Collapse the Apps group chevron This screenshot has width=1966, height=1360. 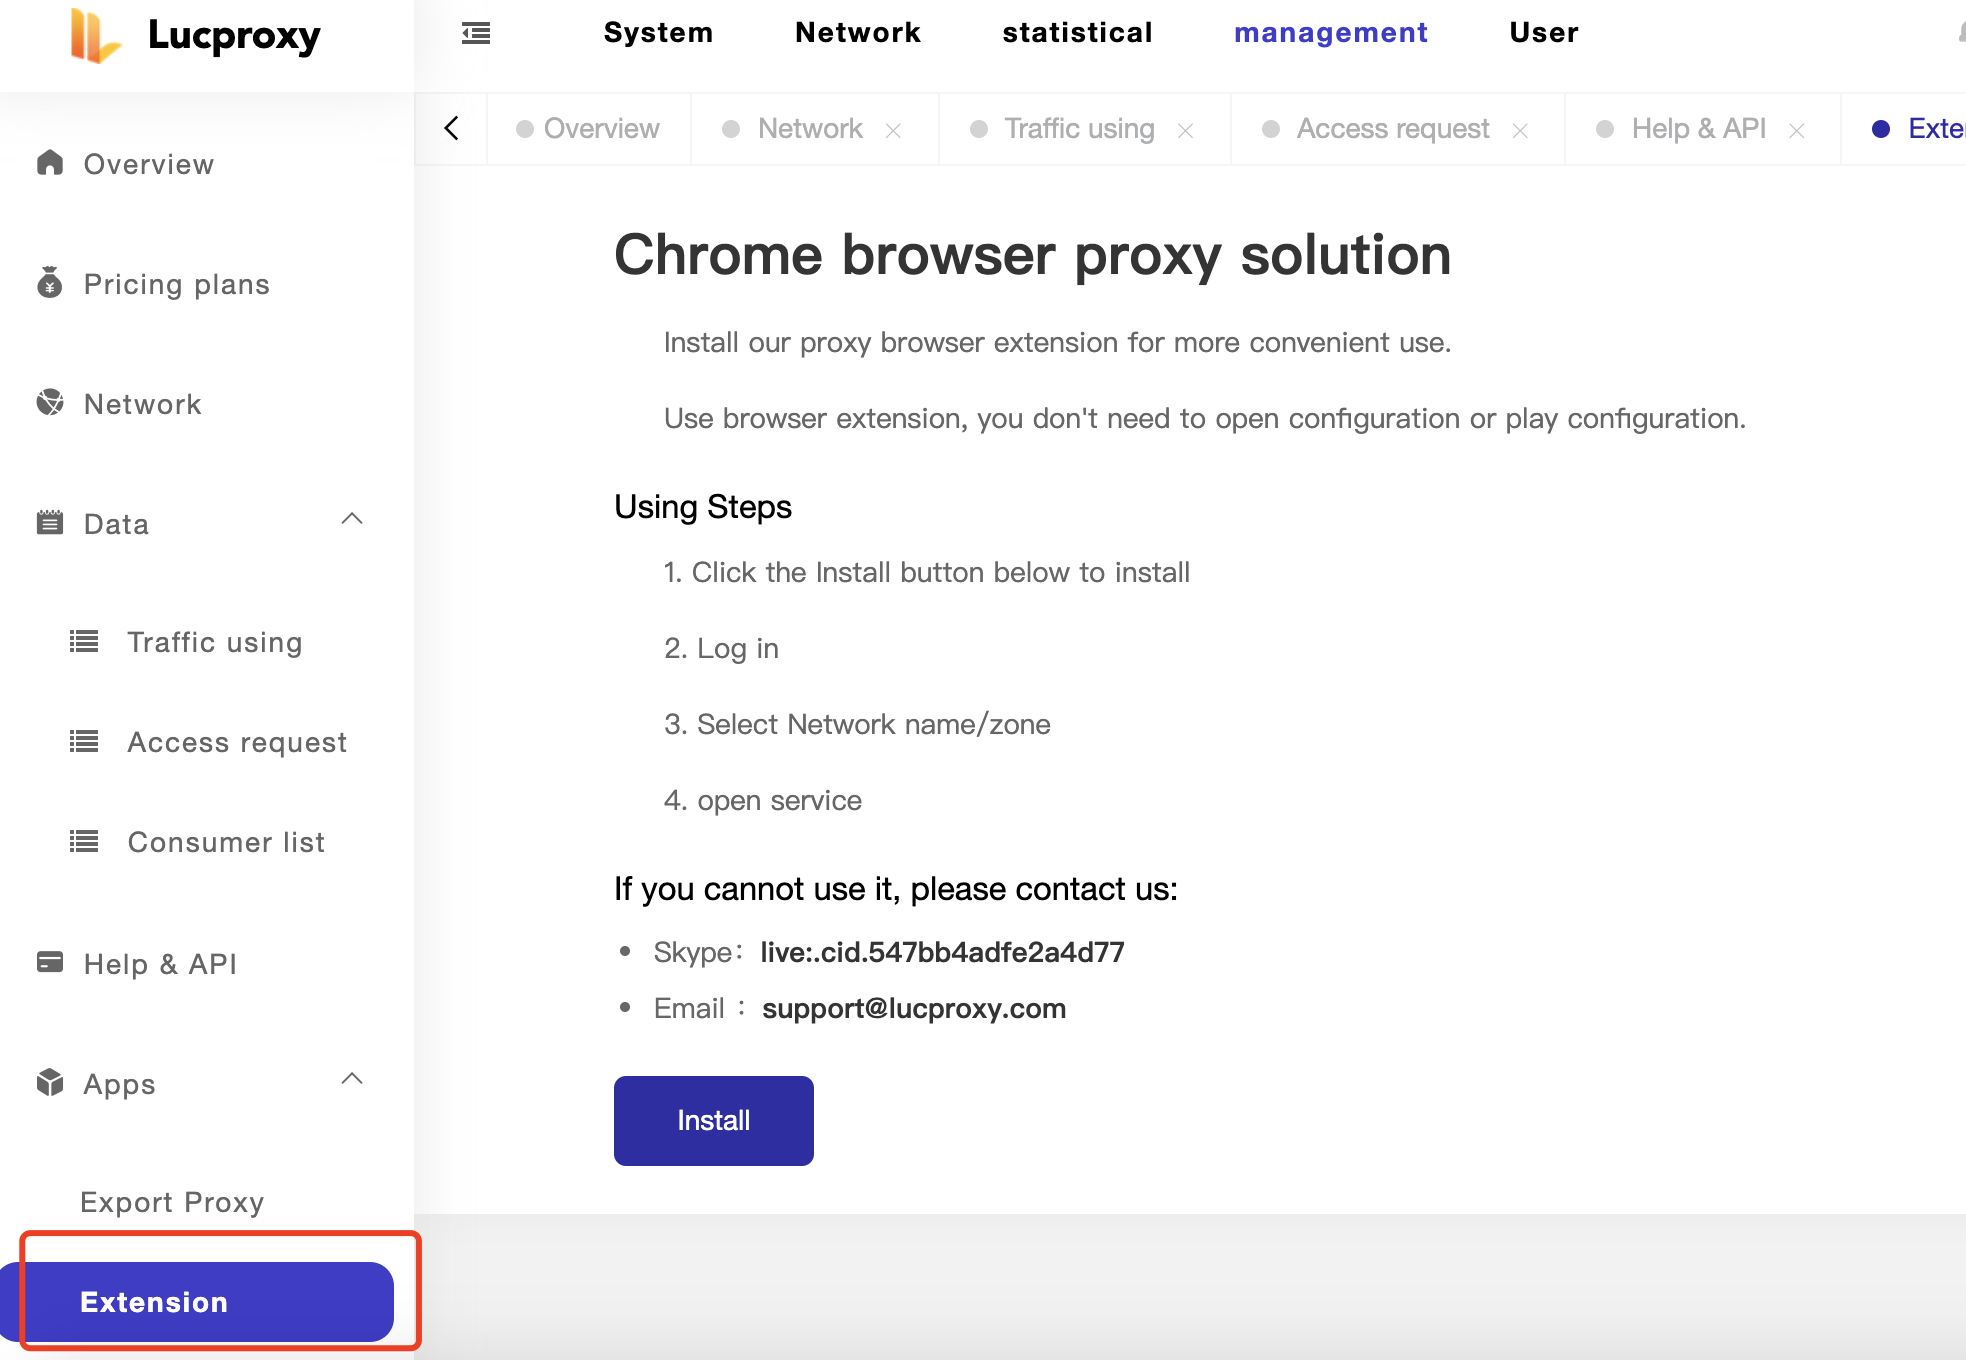[x=352, y=1079]
